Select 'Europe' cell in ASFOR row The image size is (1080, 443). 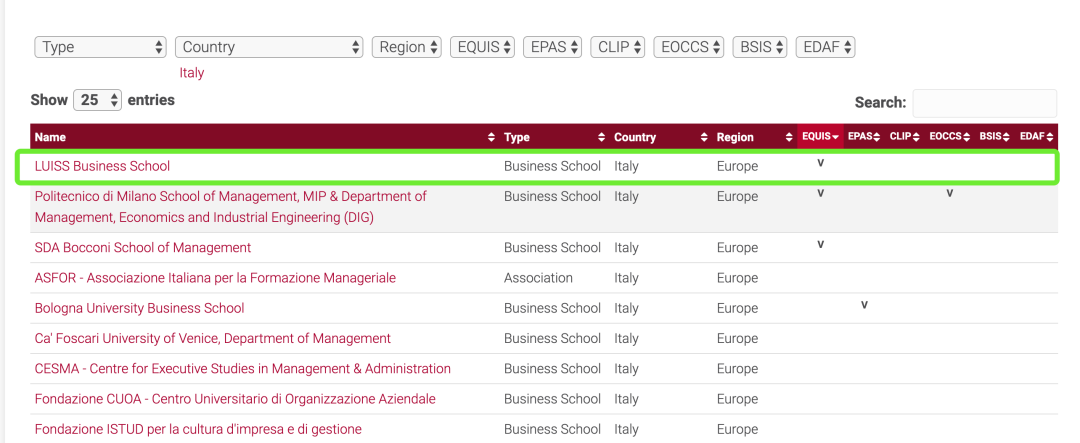pyautogui.click(x=737, y=278)
